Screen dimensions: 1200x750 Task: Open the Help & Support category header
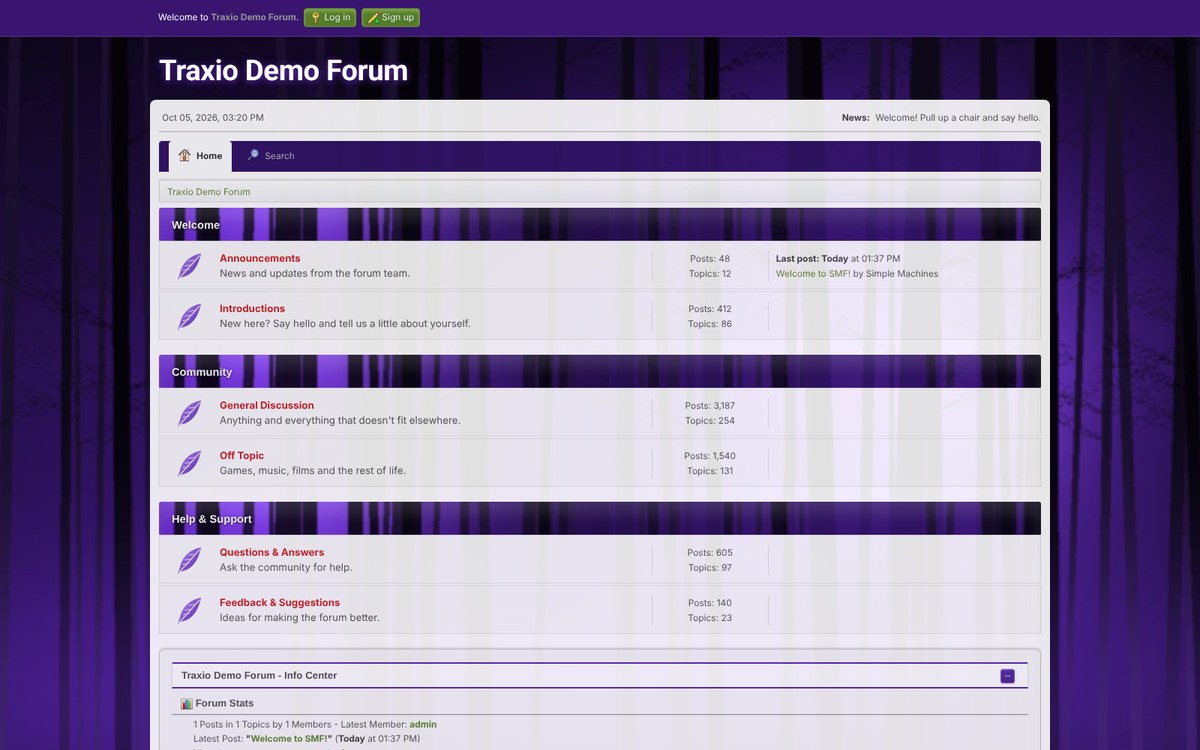(x=212, y=519)
